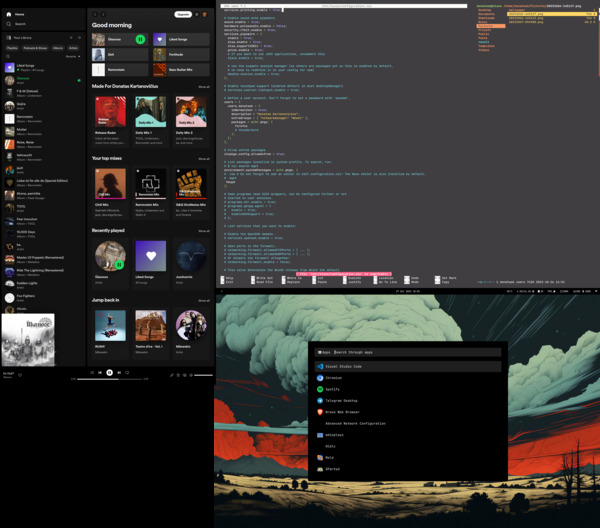Open the Chill Mix card
Screen dimensions: 600x528
[x=110, y=192]
